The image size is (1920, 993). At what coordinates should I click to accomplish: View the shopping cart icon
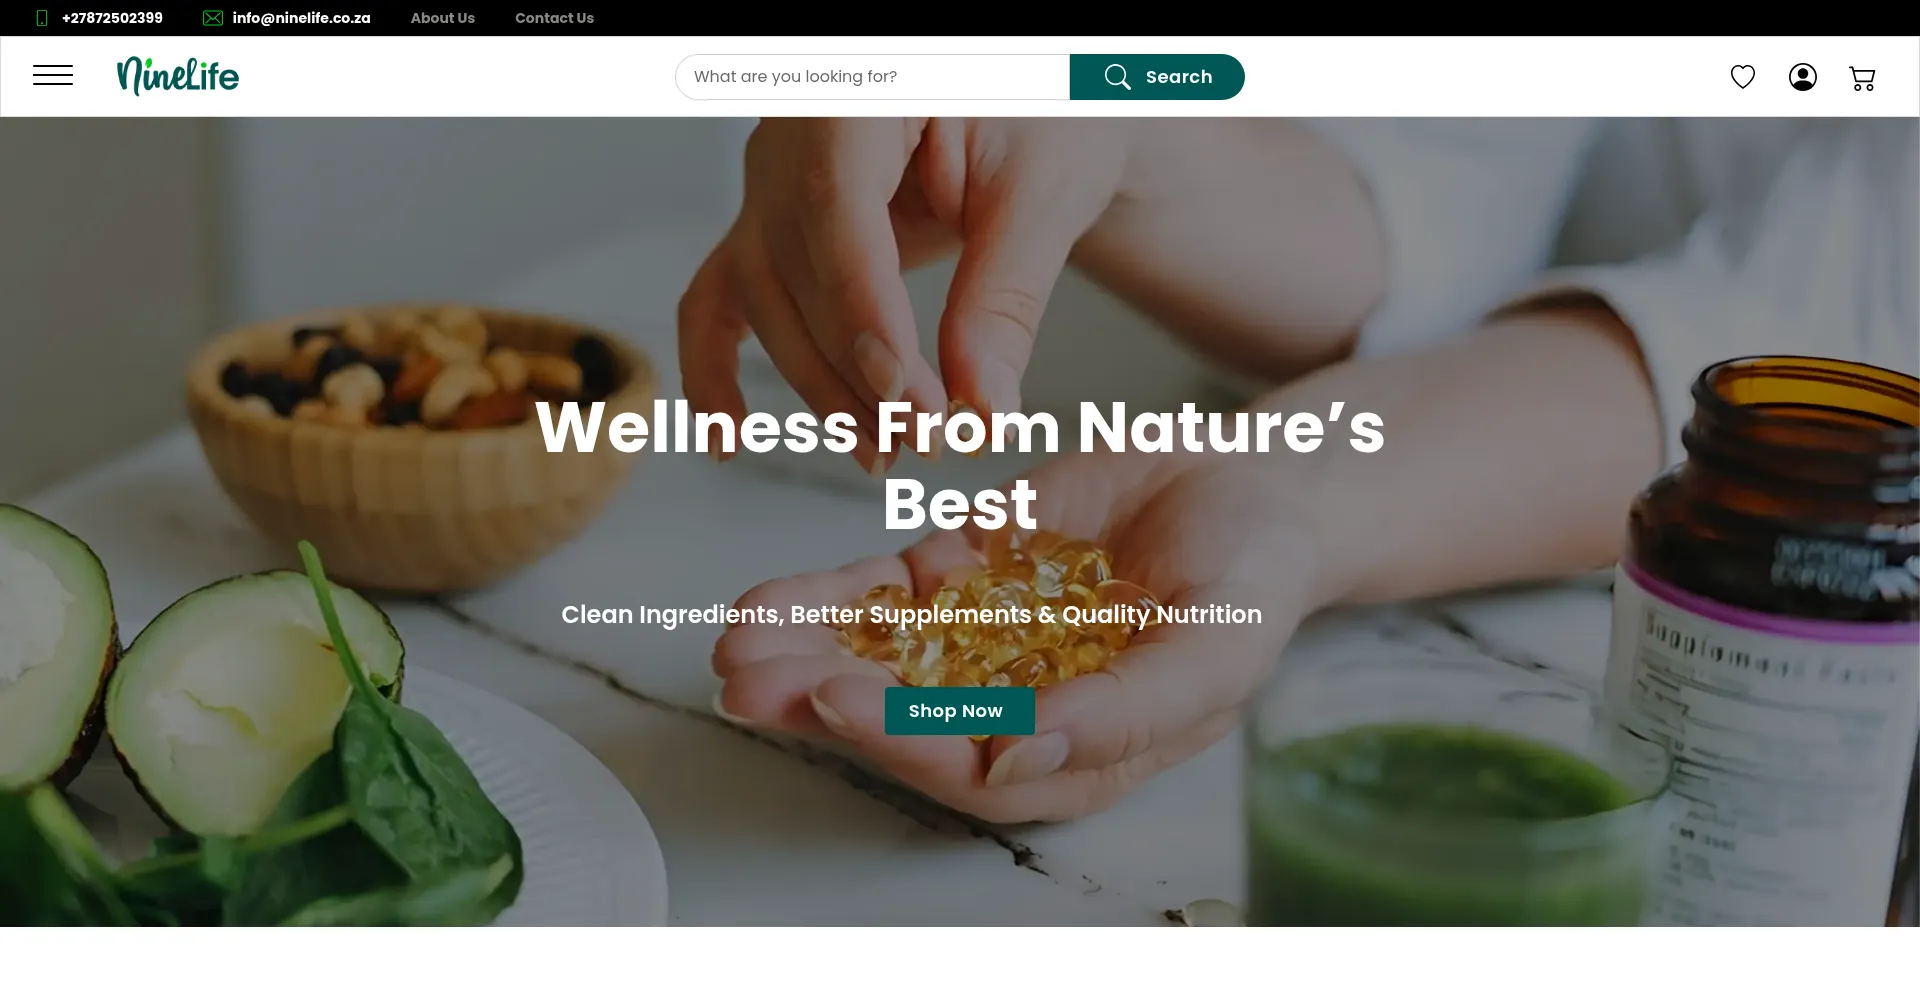point(1862,78)
